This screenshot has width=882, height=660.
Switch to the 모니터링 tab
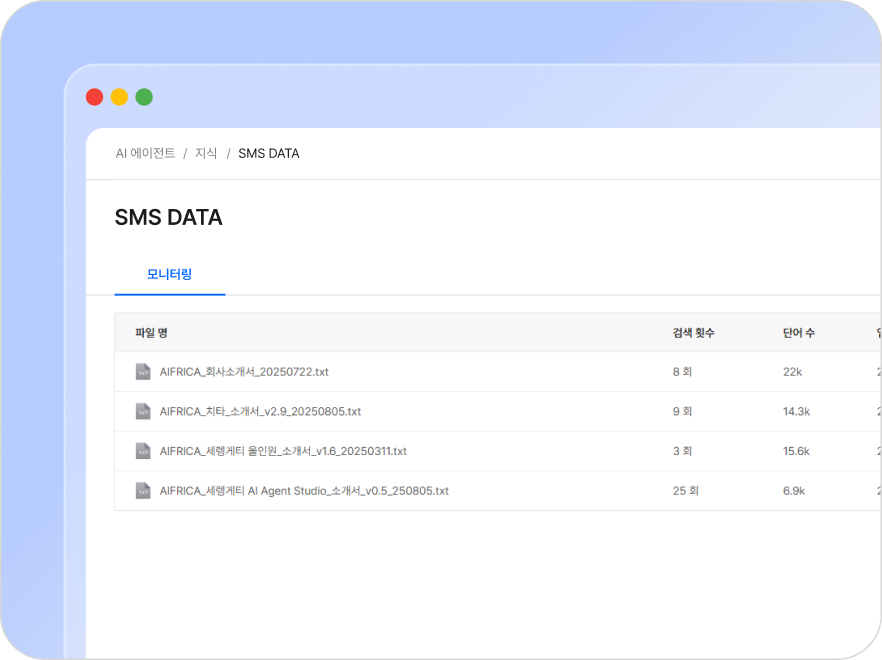point(170,274)
